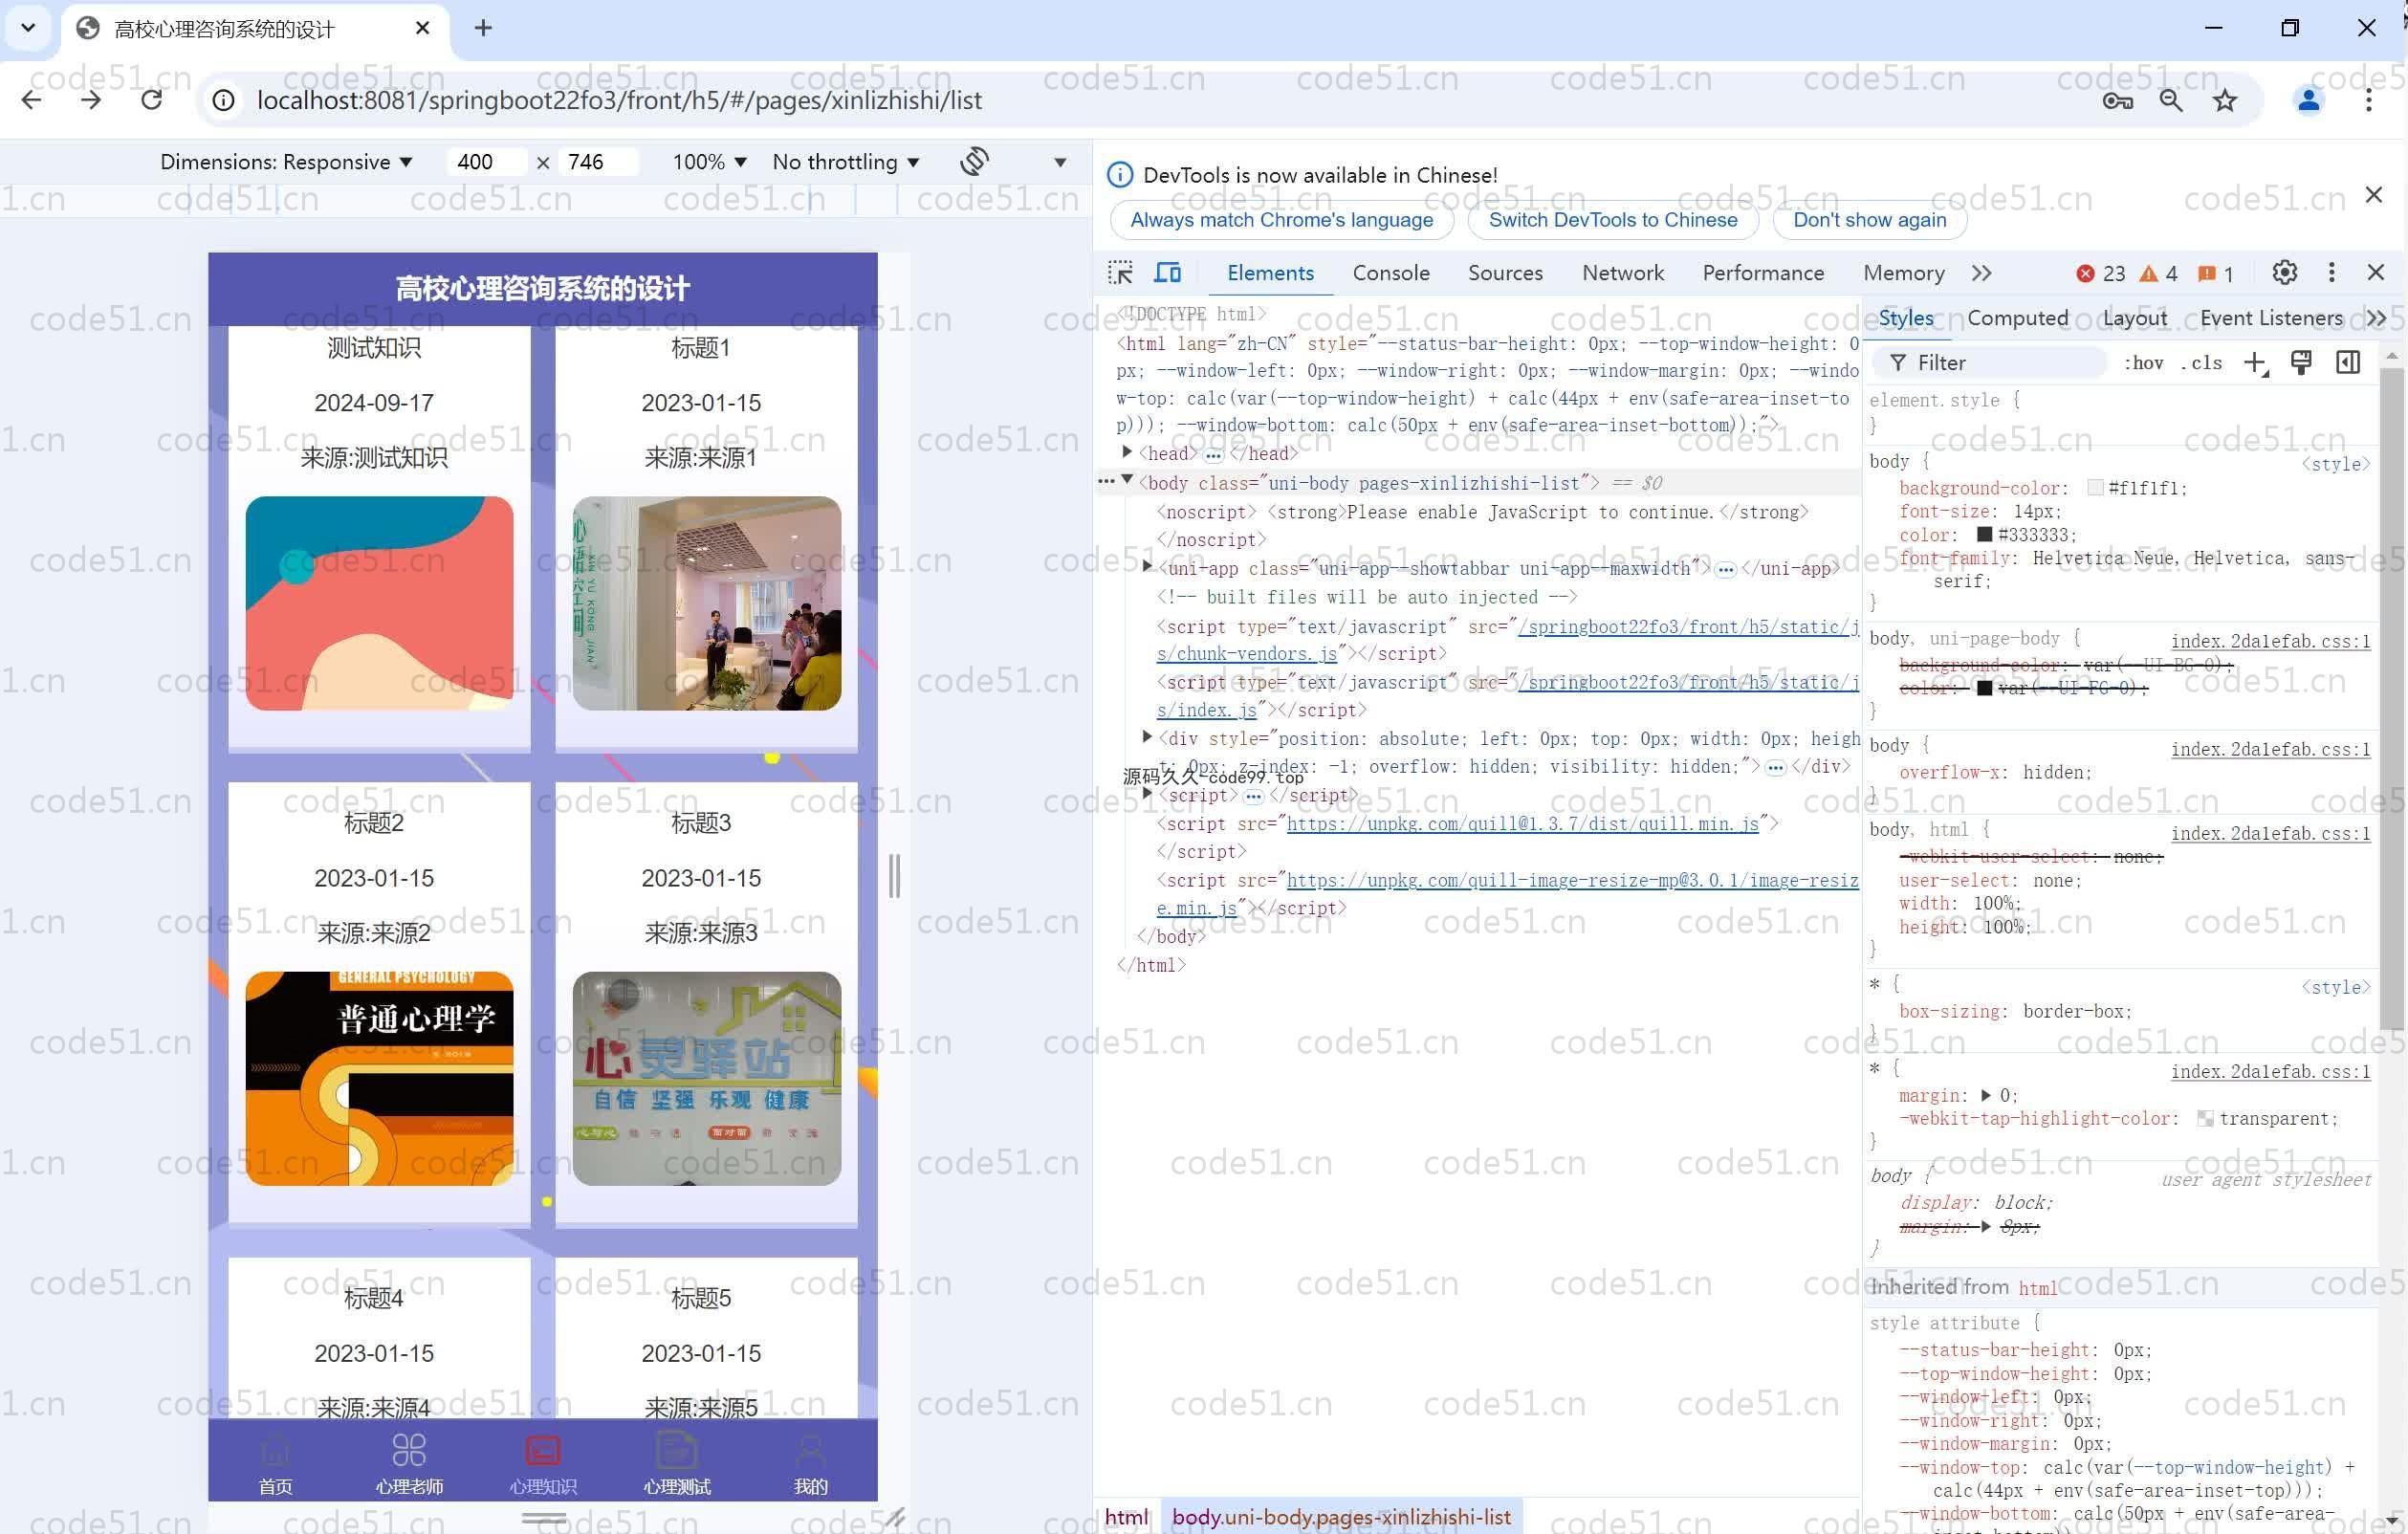Open the Event Listeners tab
This screenshot has width=2408, height=1534.
point(2270,318)
